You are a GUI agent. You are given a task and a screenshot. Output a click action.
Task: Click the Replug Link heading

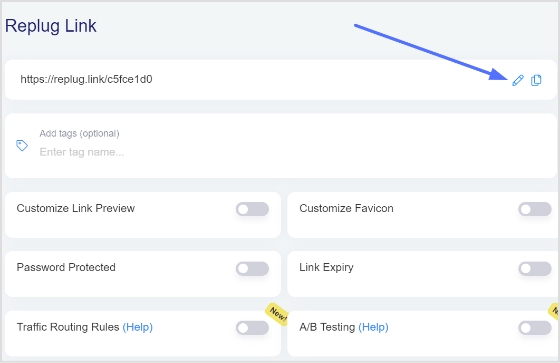tap(51, 26)
